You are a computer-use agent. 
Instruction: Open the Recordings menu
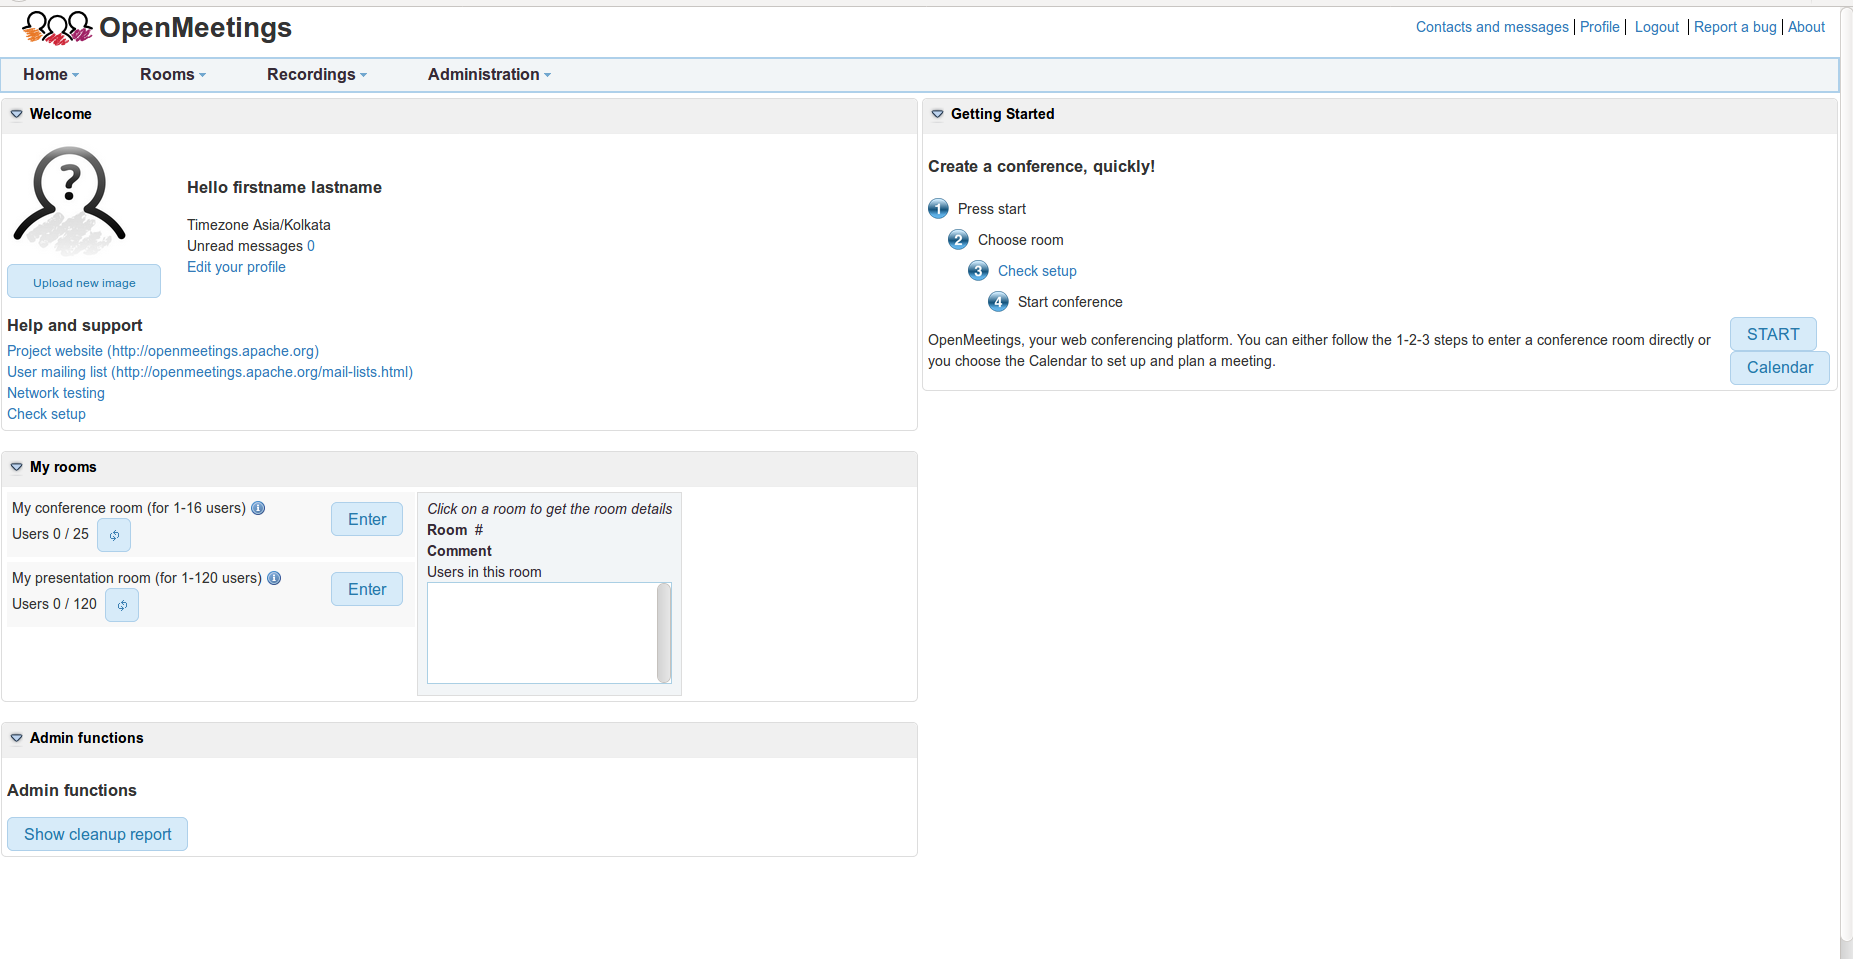pos(317,75)
